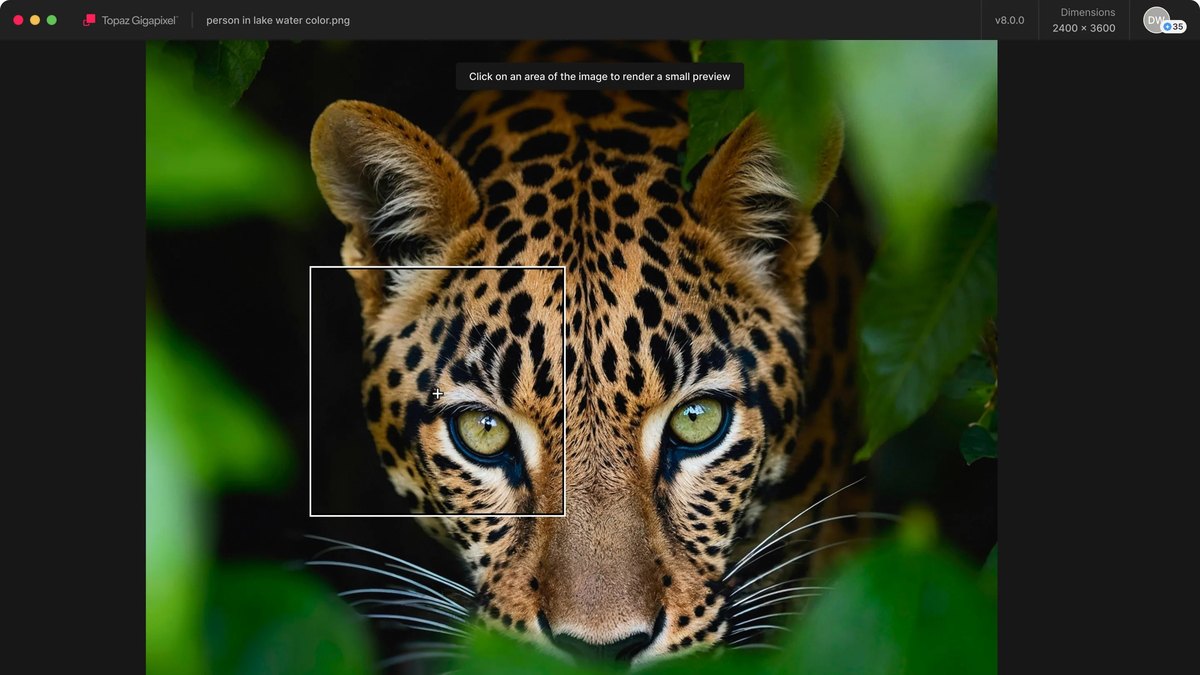Click the Dimensions label in the title bar

[x=1088, y=12]
